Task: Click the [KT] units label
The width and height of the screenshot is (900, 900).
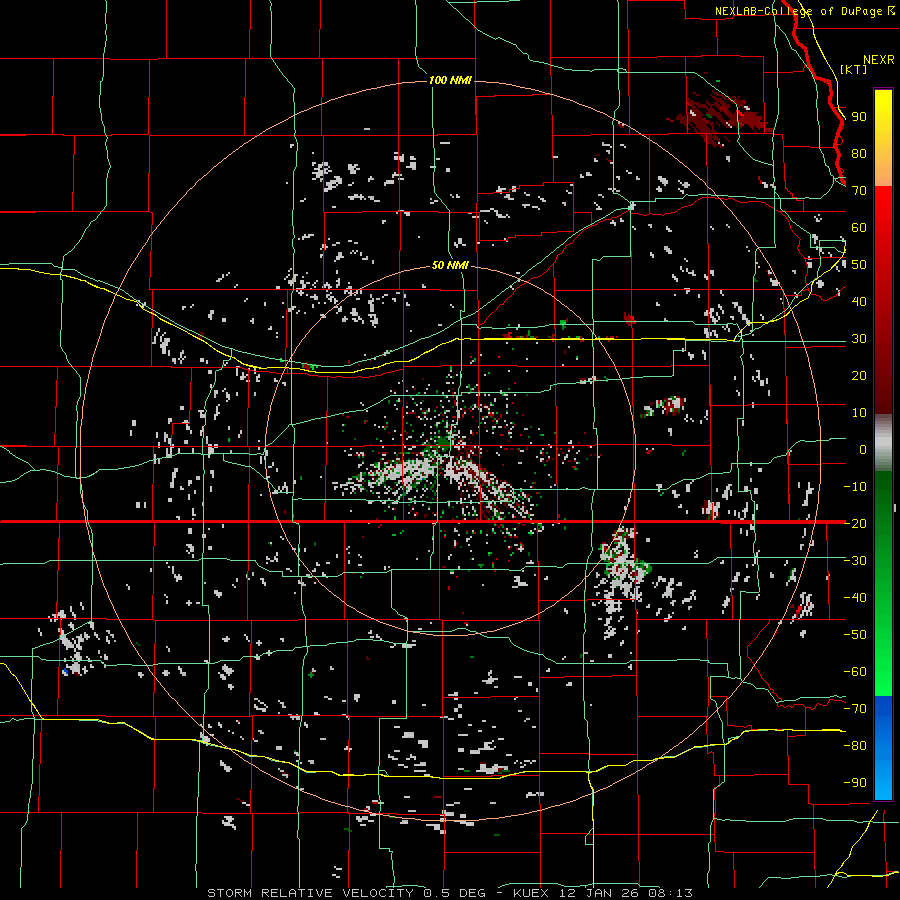Action: pos(854,69)
